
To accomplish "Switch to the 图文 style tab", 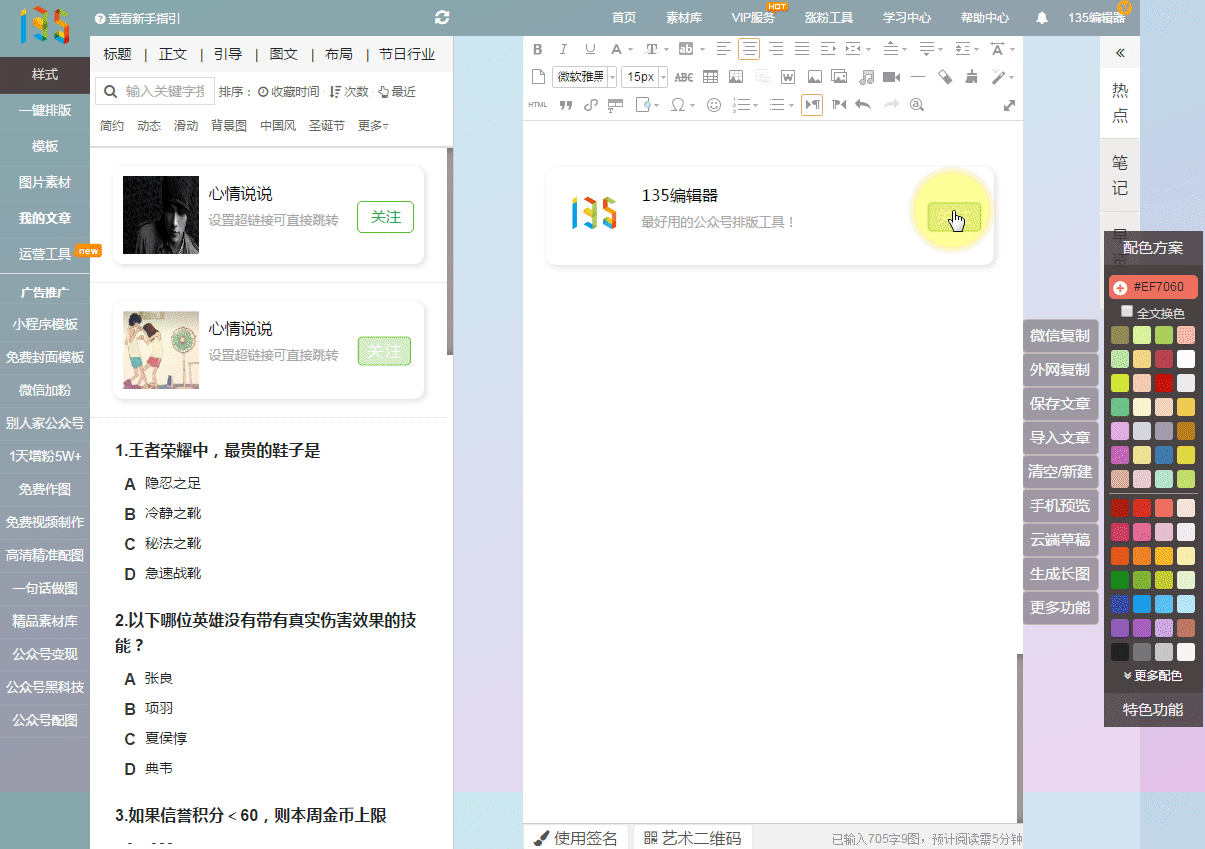I will pyautogui.click(x=283, y=54).
